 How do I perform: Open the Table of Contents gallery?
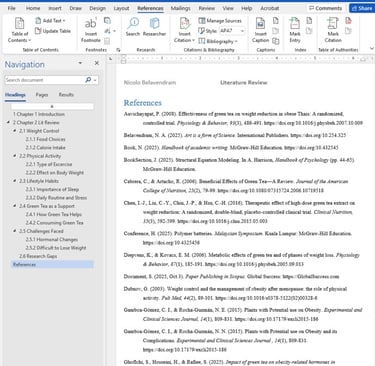tap(19, 30)
